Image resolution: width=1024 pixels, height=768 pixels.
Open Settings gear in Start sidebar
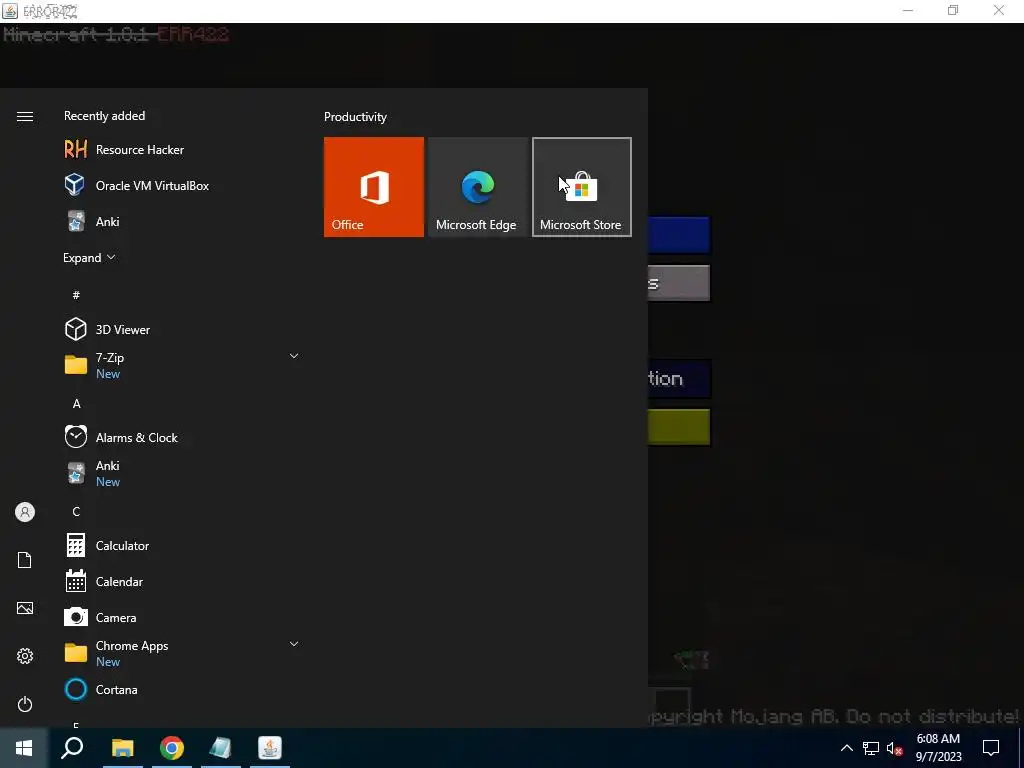[x=25, y=656]
